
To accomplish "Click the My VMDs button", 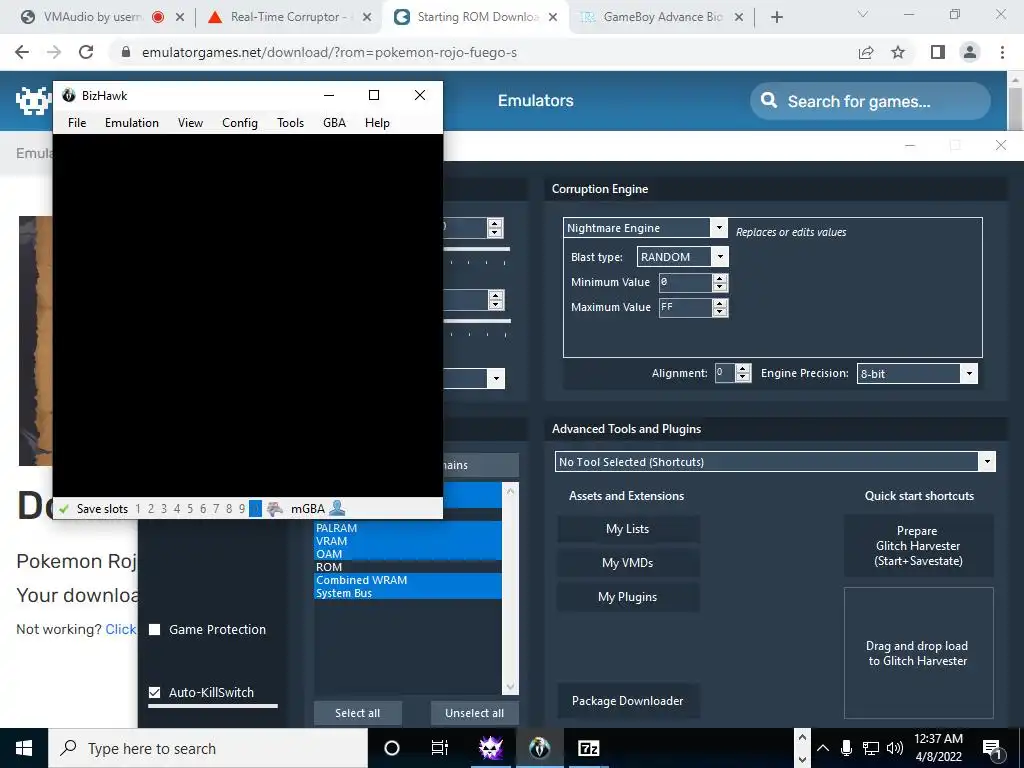I will pos(628,563).
